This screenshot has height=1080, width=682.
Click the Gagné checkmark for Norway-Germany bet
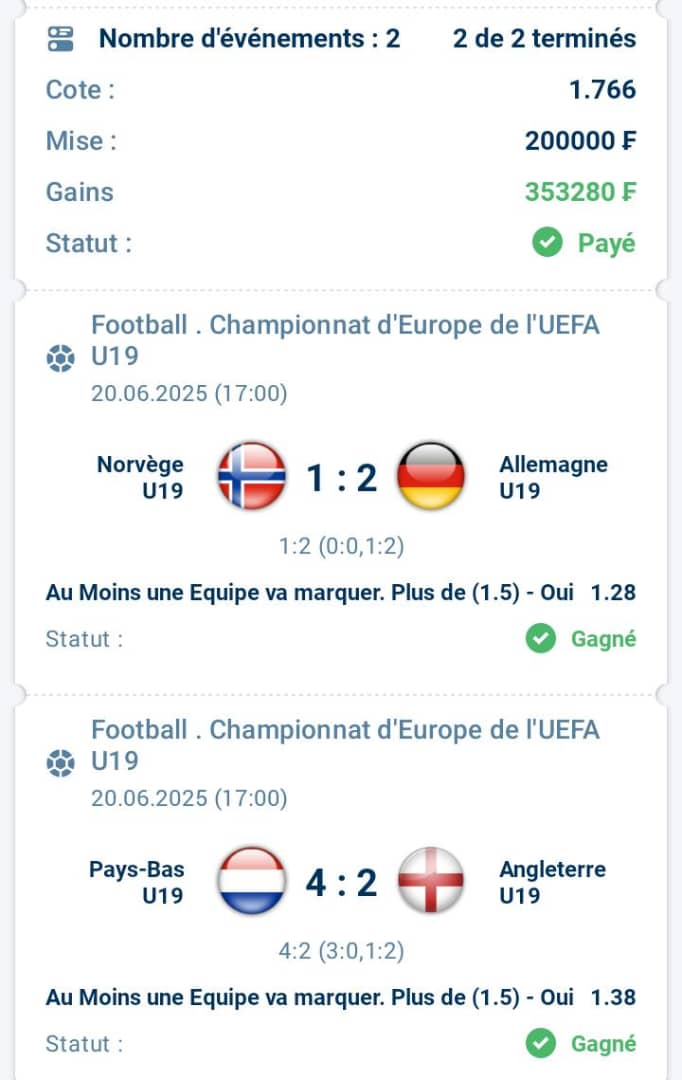[541, 638]
